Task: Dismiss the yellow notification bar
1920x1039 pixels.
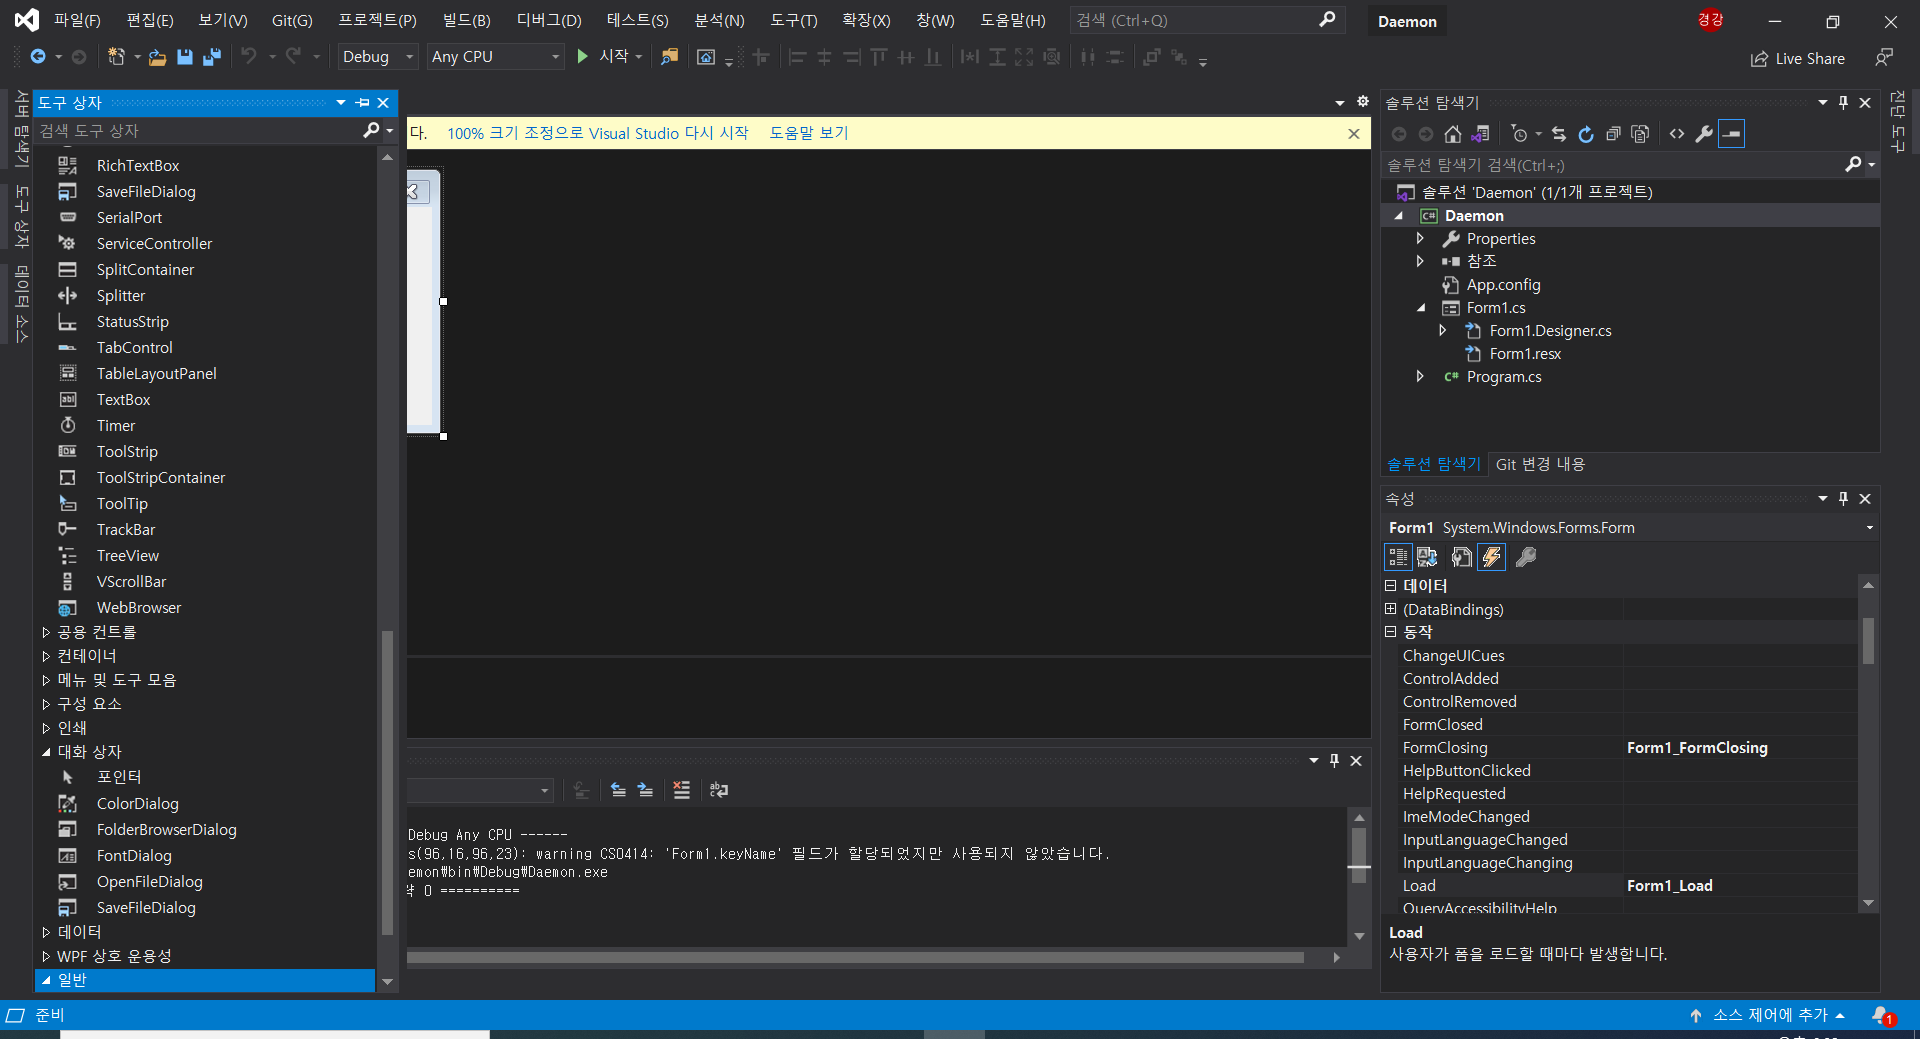Action: coord(1354,134)
